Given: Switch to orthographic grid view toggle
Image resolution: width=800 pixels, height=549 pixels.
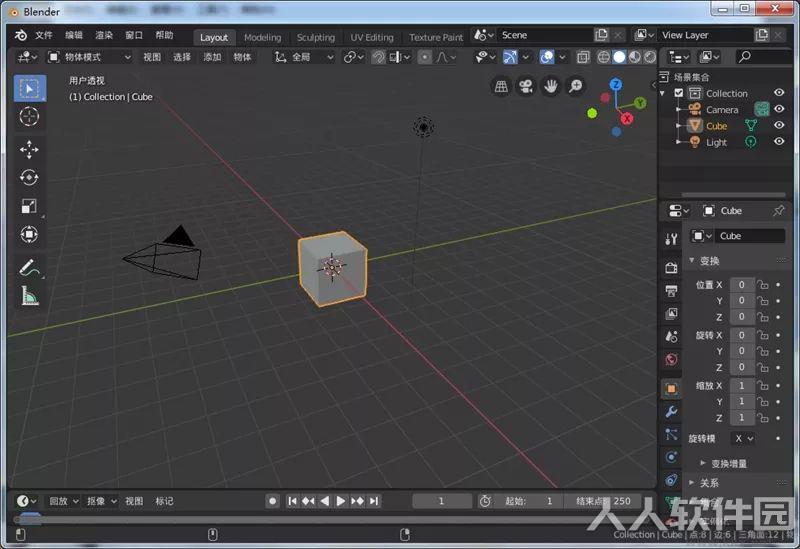Looking at the screenshot, I should (501, 86).
